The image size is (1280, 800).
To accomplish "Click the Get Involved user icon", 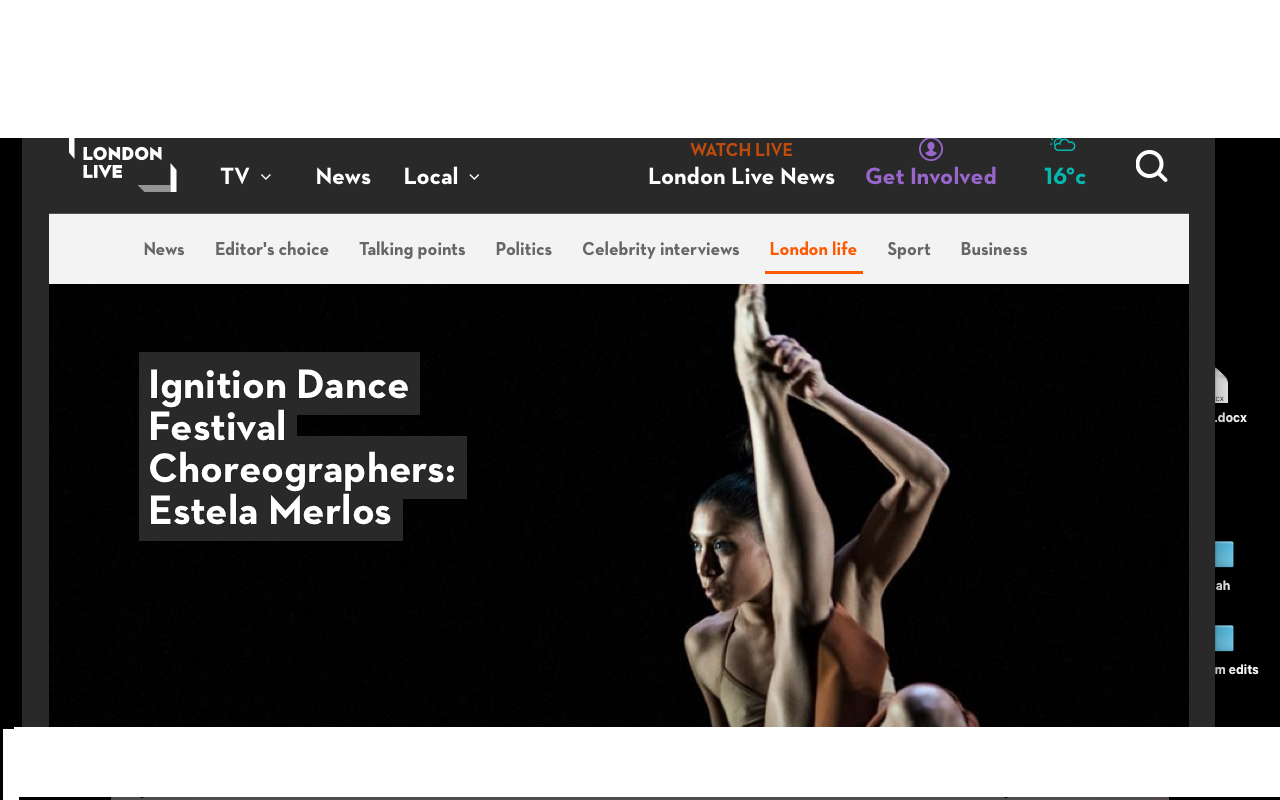I will (x=931, y=149).
